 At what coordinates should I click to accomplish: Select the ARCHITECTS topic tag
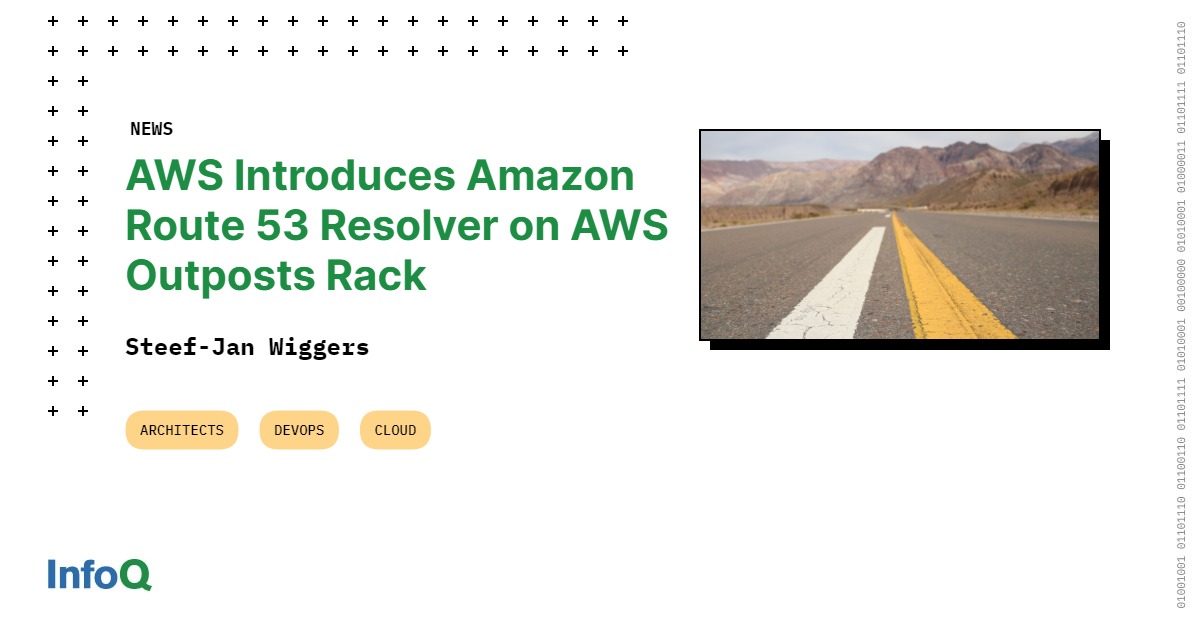tap(182, 430)
